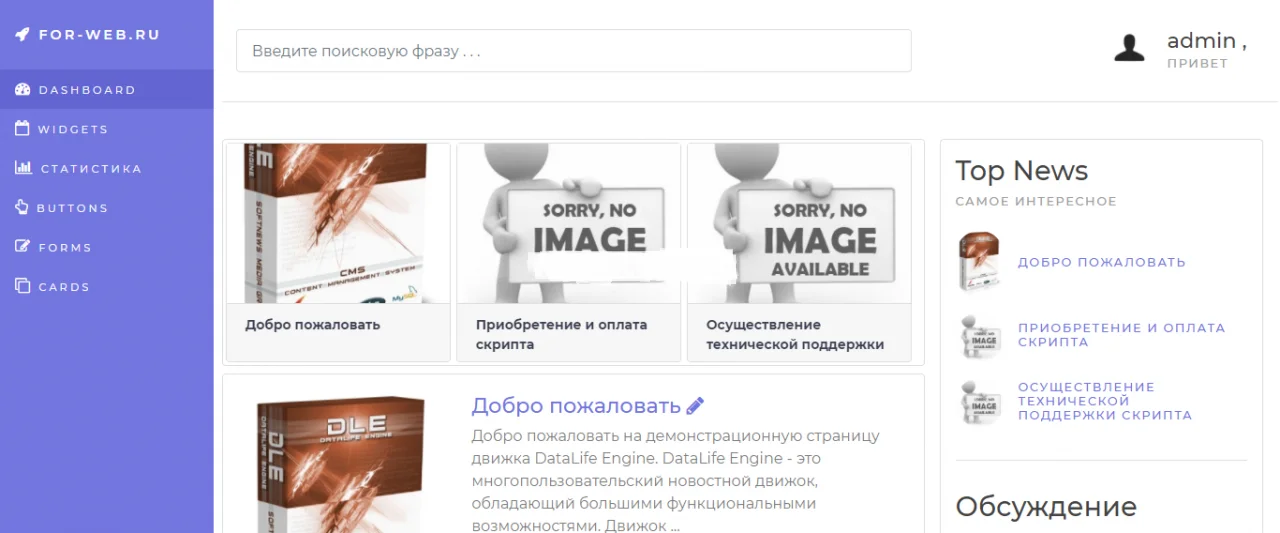Open Top News Осуществление поддержки thumbnail
This screenshot has height=533, width=1280.
click(979, 401)
